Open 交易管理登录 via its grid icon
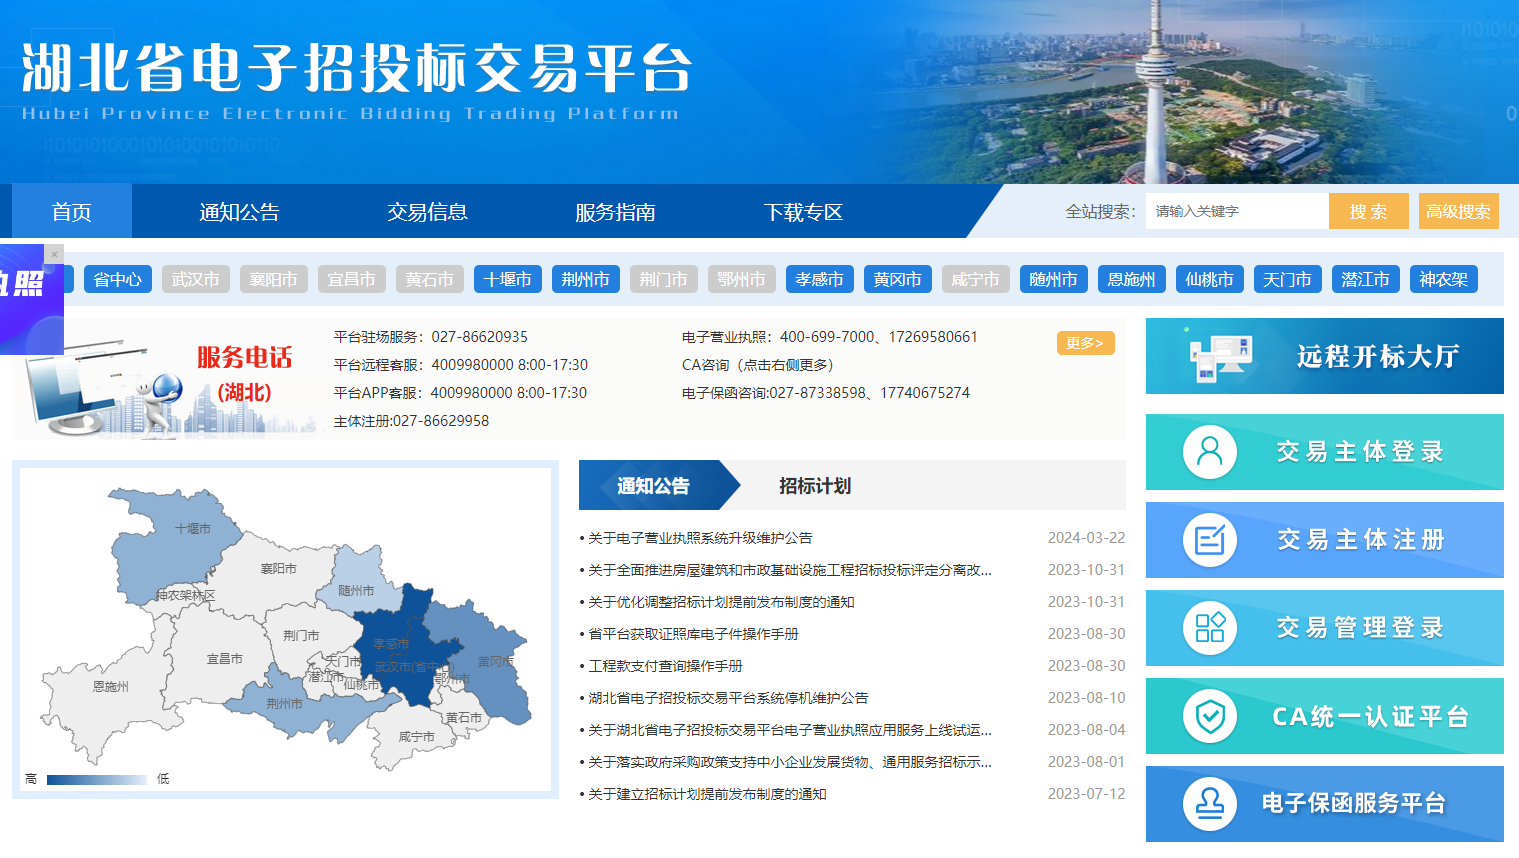Viewport: 1519px width, 858px height. click(1212, 627)
